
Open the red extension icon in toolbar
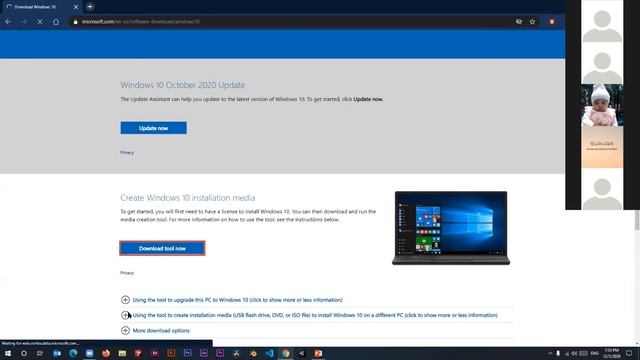coord(552,22)
